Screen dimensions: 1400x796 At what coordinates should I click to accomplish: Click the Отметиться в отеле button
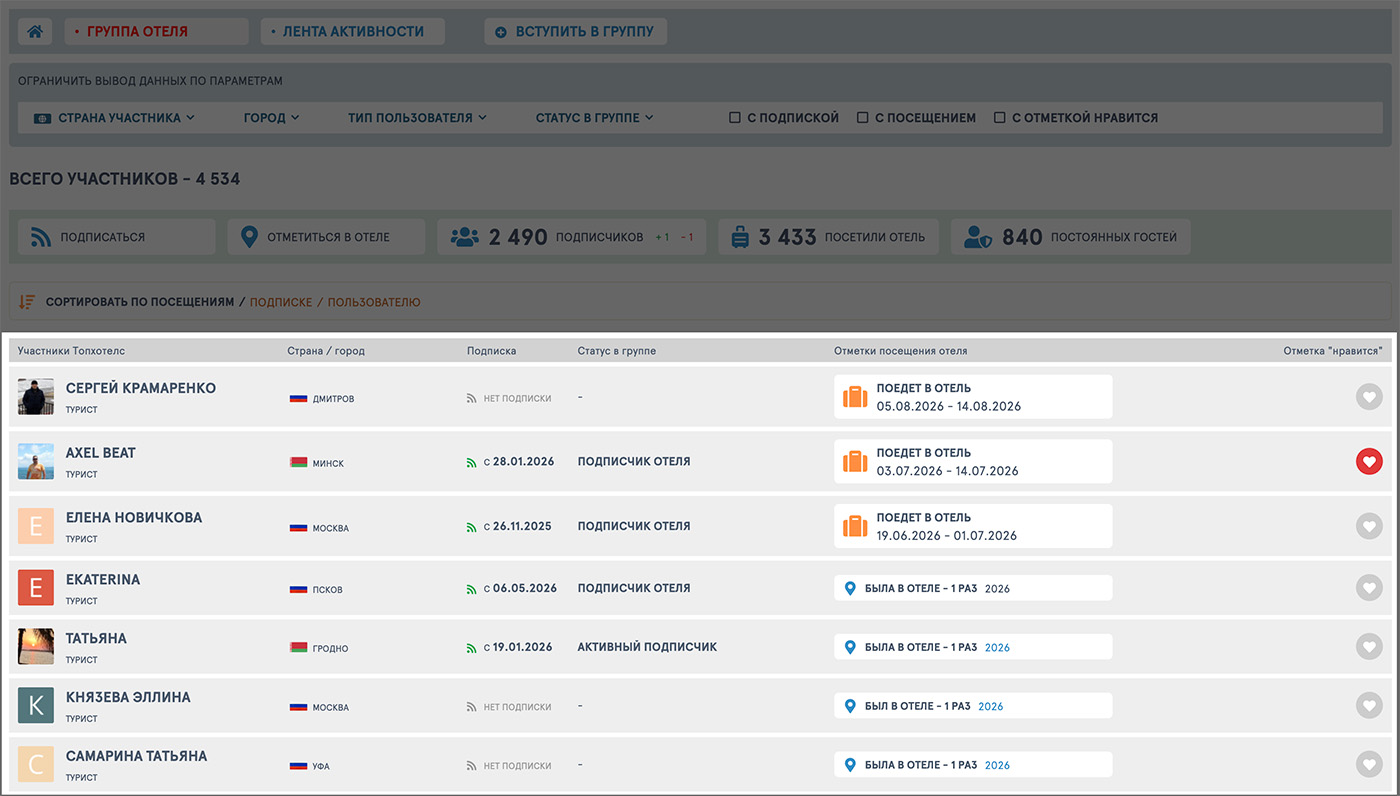point(327,237)
